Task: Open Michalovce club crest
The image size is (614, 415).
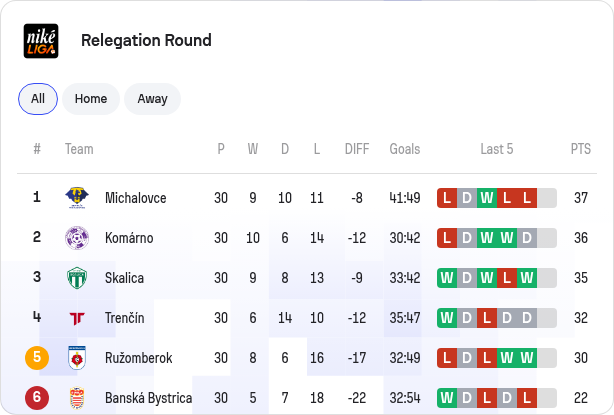Action: pos(77,198)
